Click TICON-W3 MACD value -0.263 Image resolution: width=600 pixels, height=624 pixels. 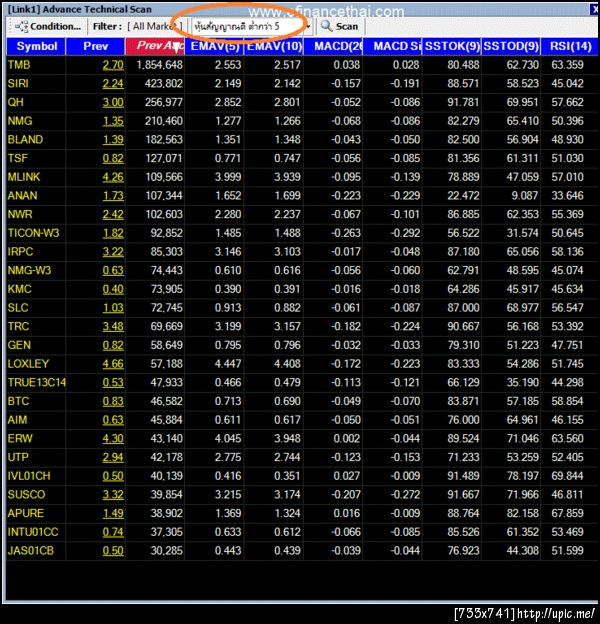[346, 233]
